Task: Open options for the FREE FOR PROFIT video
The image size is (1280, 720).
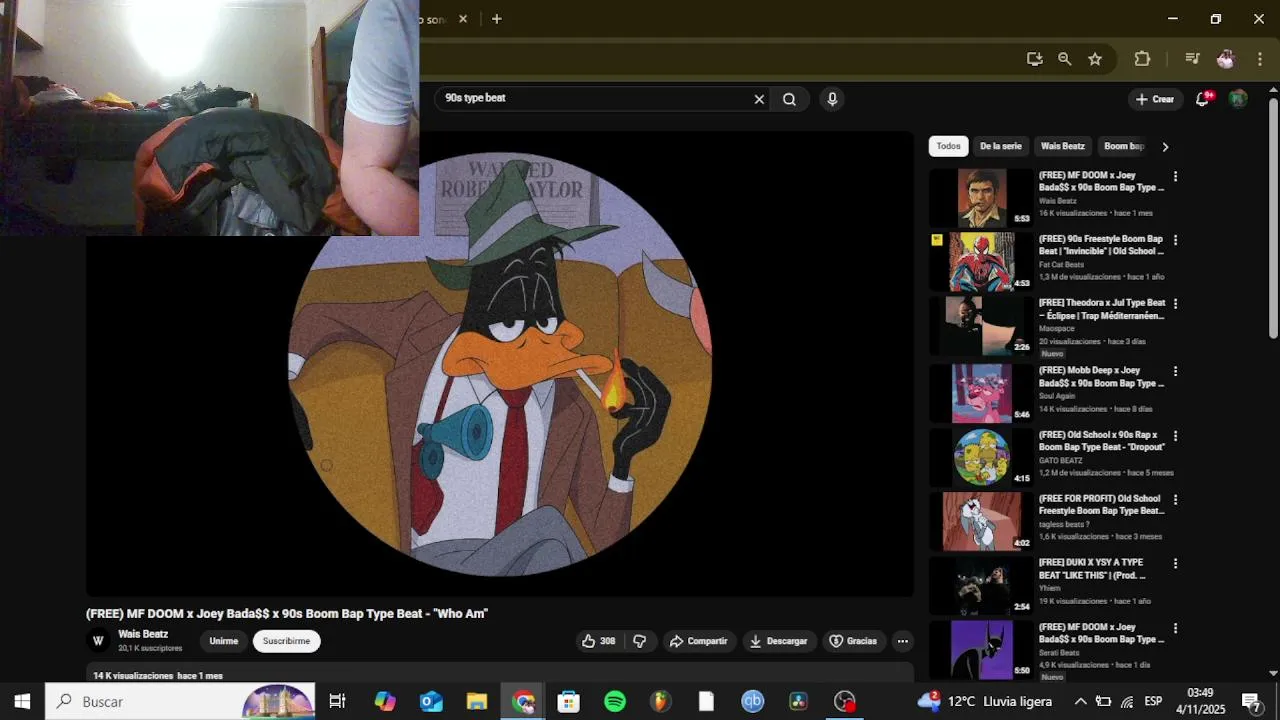Action: 1175,499
